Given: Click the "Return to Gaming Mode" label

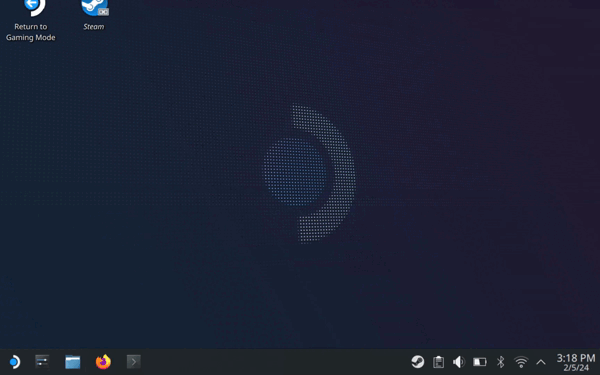Looking at the screenshot, I should [31, 32].
